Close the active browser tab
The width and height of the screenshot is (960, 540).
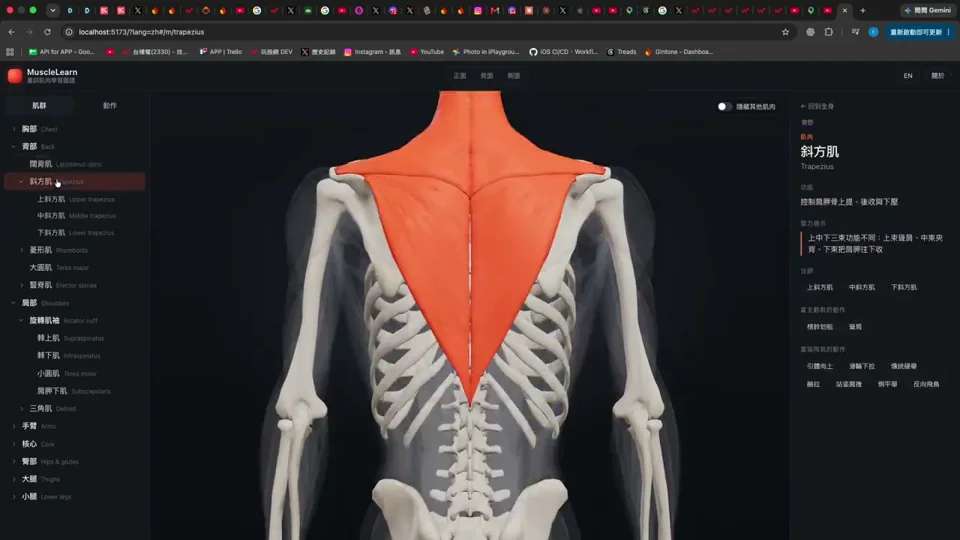(x=845, y=10)
